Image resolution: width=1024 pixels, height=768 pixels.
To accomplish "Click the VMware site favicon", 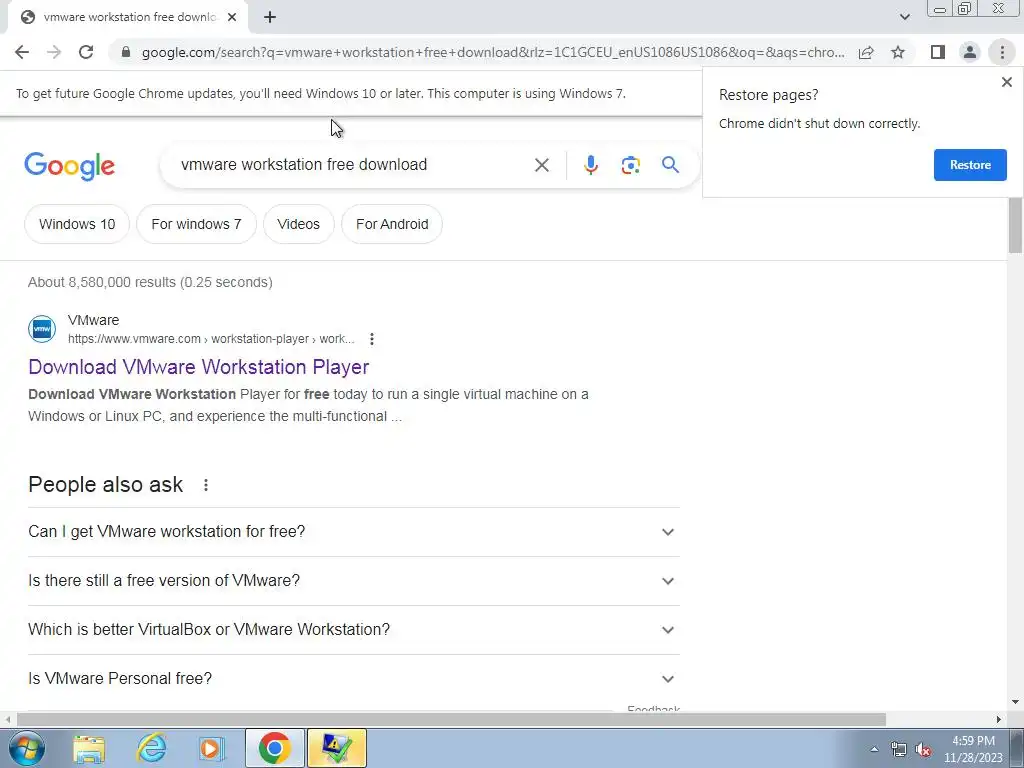I will (42, 328).
